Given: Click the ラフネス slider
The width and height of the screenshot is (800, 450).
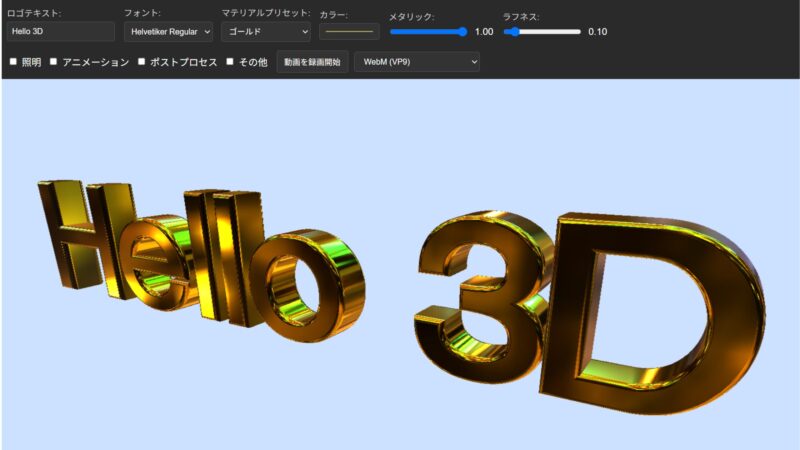Looking at the screenshot, I should pyautogui.click(x=542, y=32).
